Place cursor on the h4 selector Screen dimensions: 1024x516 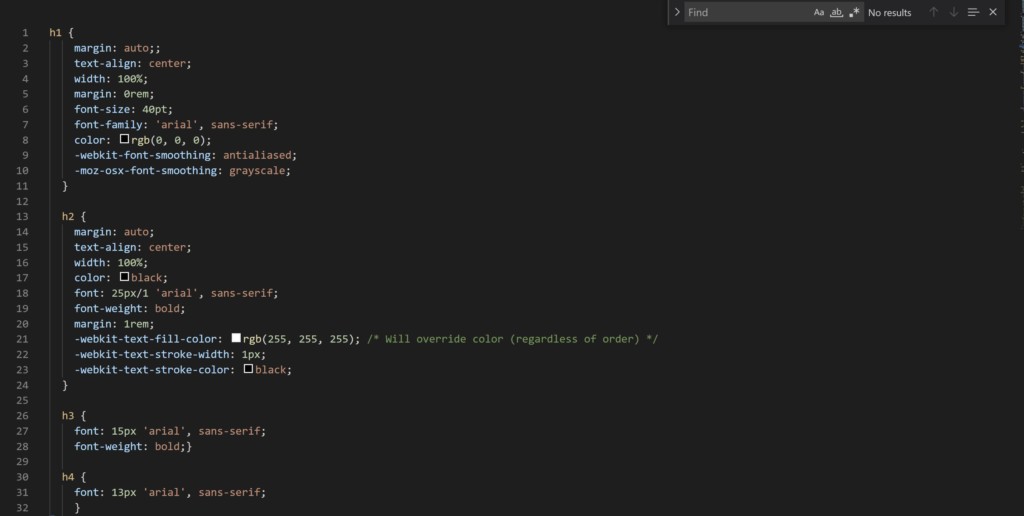(x=67, y=477)
